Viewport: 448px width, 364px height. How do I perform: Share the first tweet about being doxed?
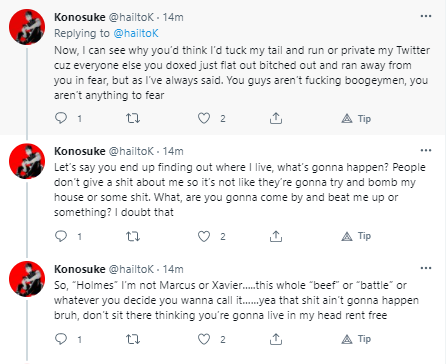point(276,118)
